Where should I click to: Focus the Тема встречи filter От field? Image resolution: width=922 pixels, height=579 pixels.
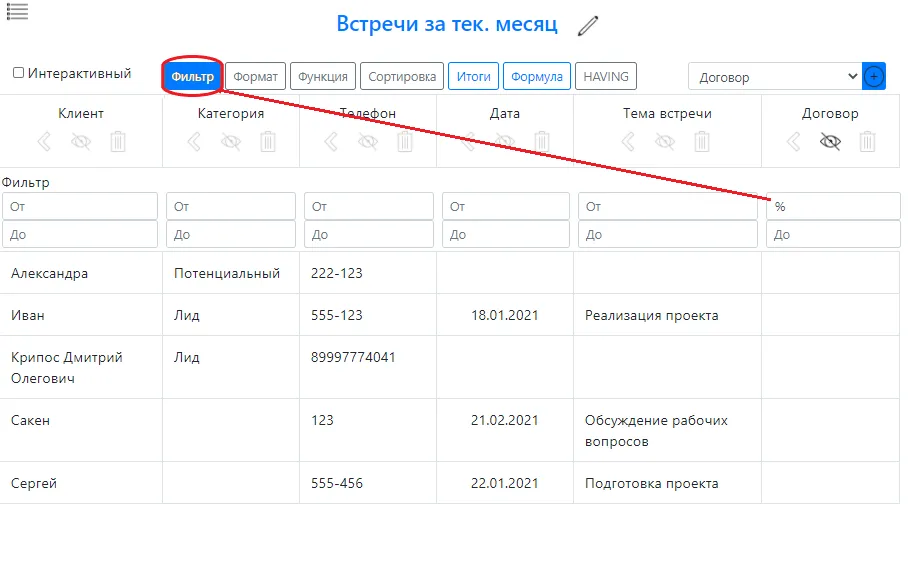[668, 206]
